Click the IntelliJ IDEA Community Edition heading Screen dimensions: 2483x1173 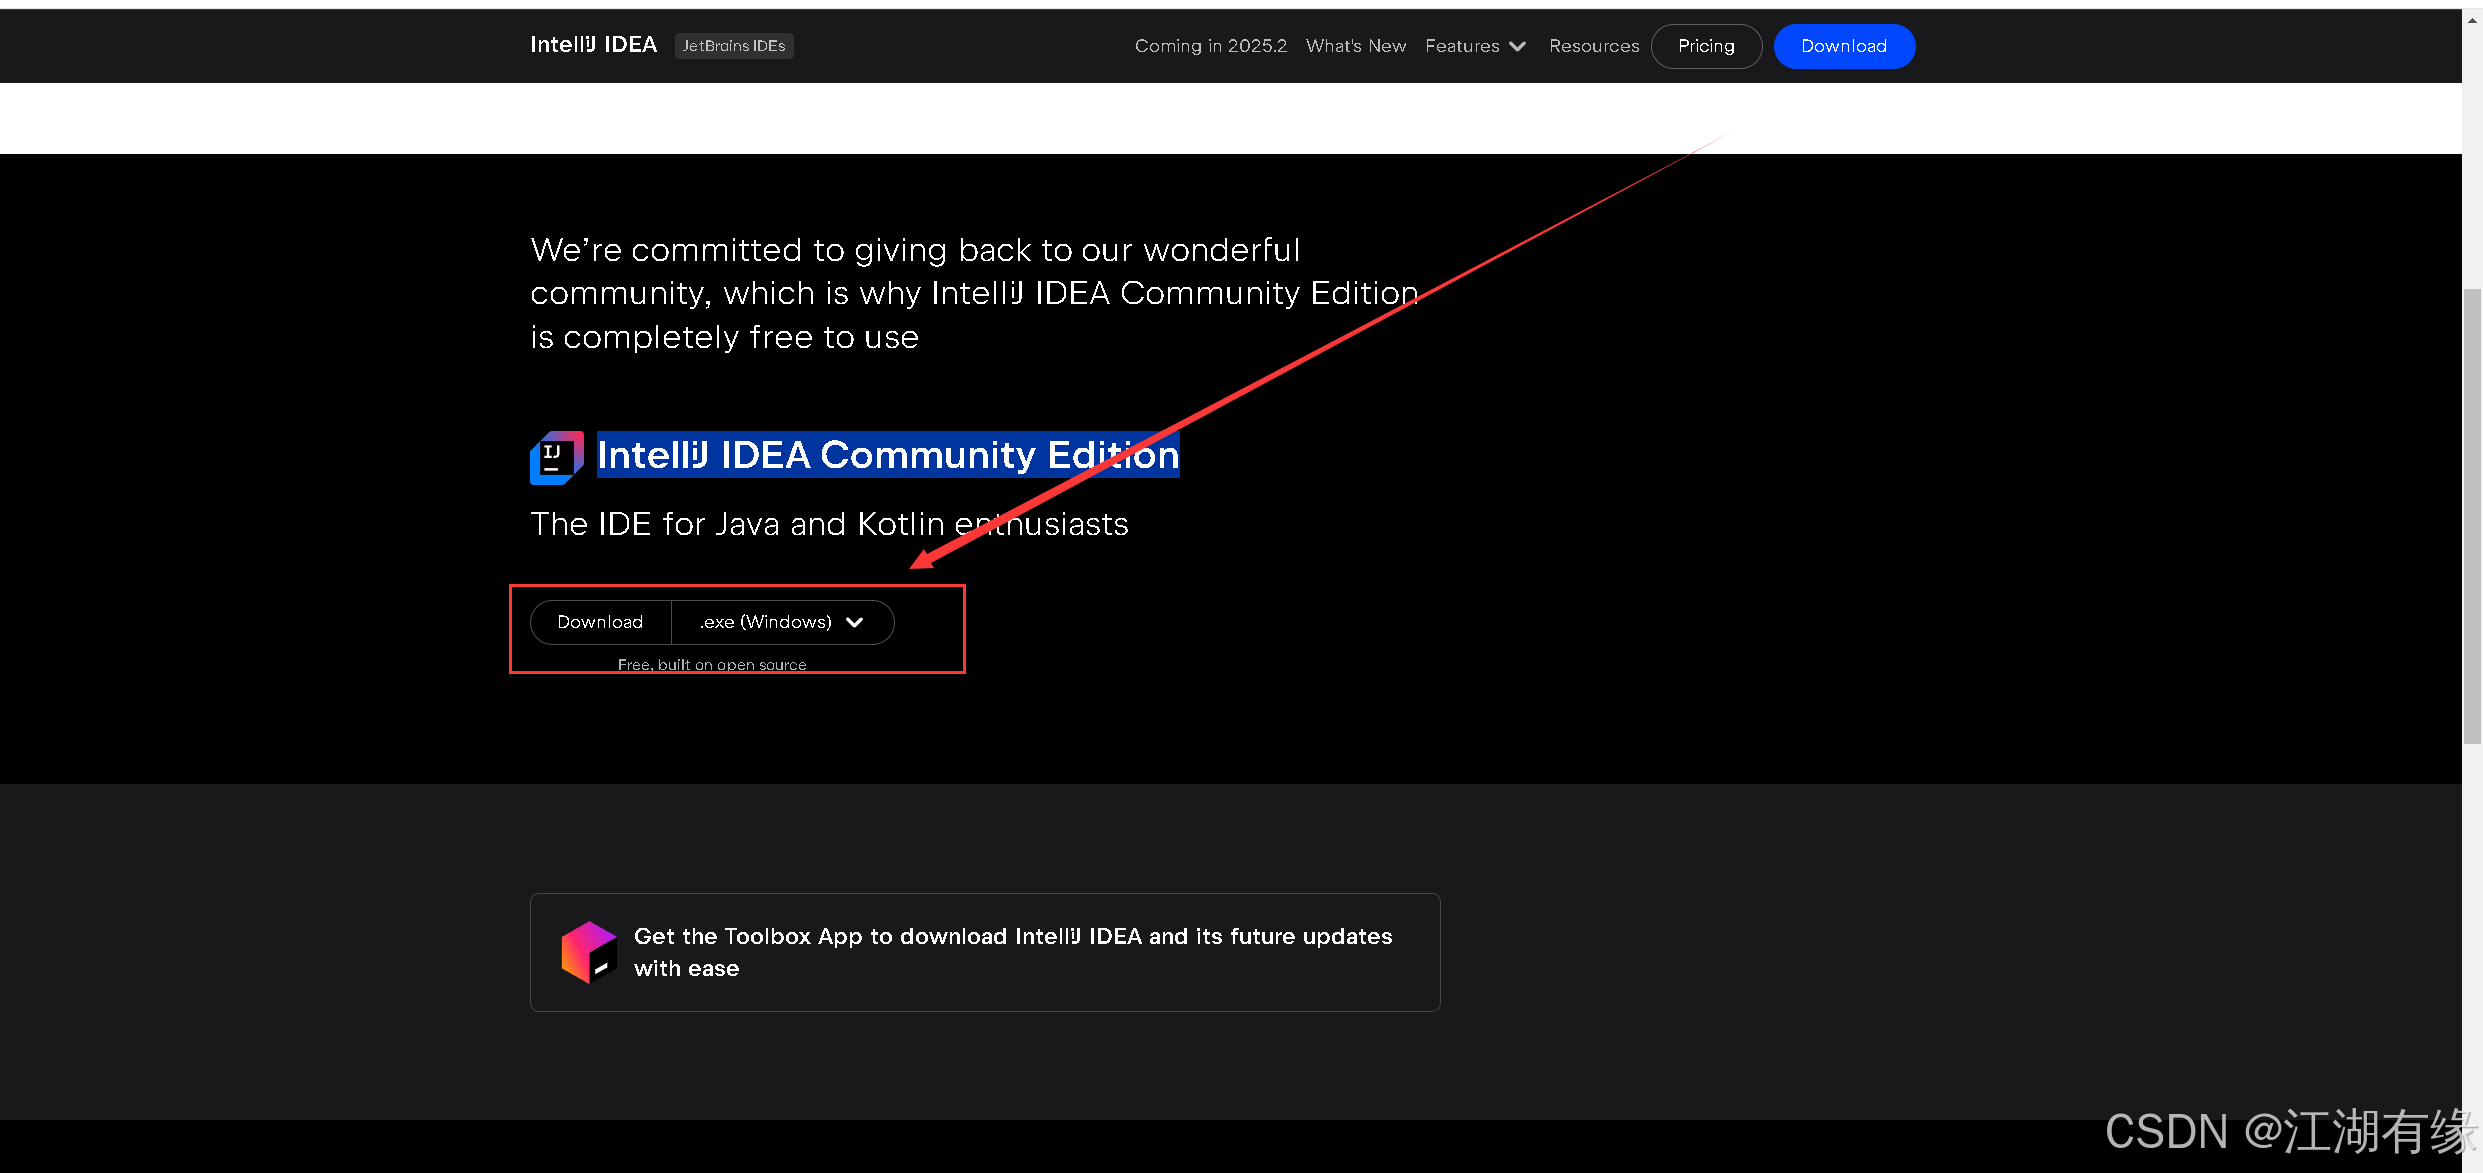tap(888, 455)
